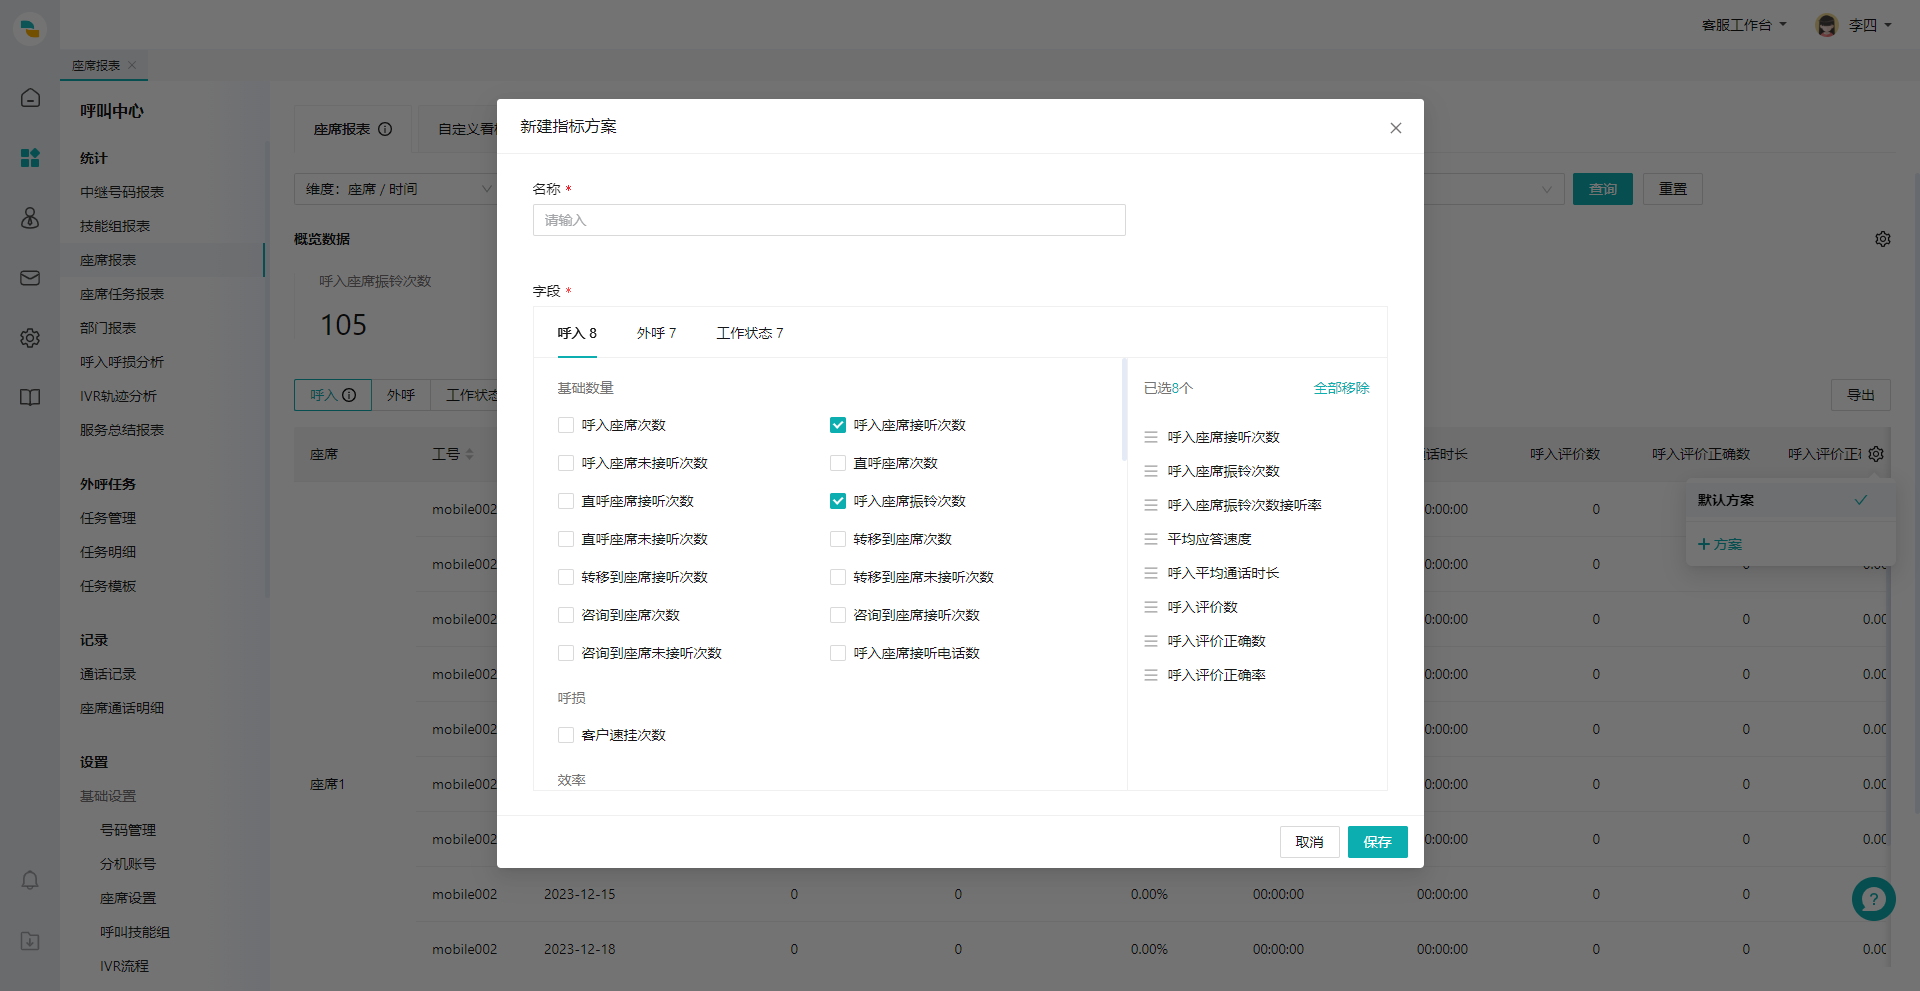Click the app logo at top left
This screenshot has height=991, width=1920.
click(30, 28)
